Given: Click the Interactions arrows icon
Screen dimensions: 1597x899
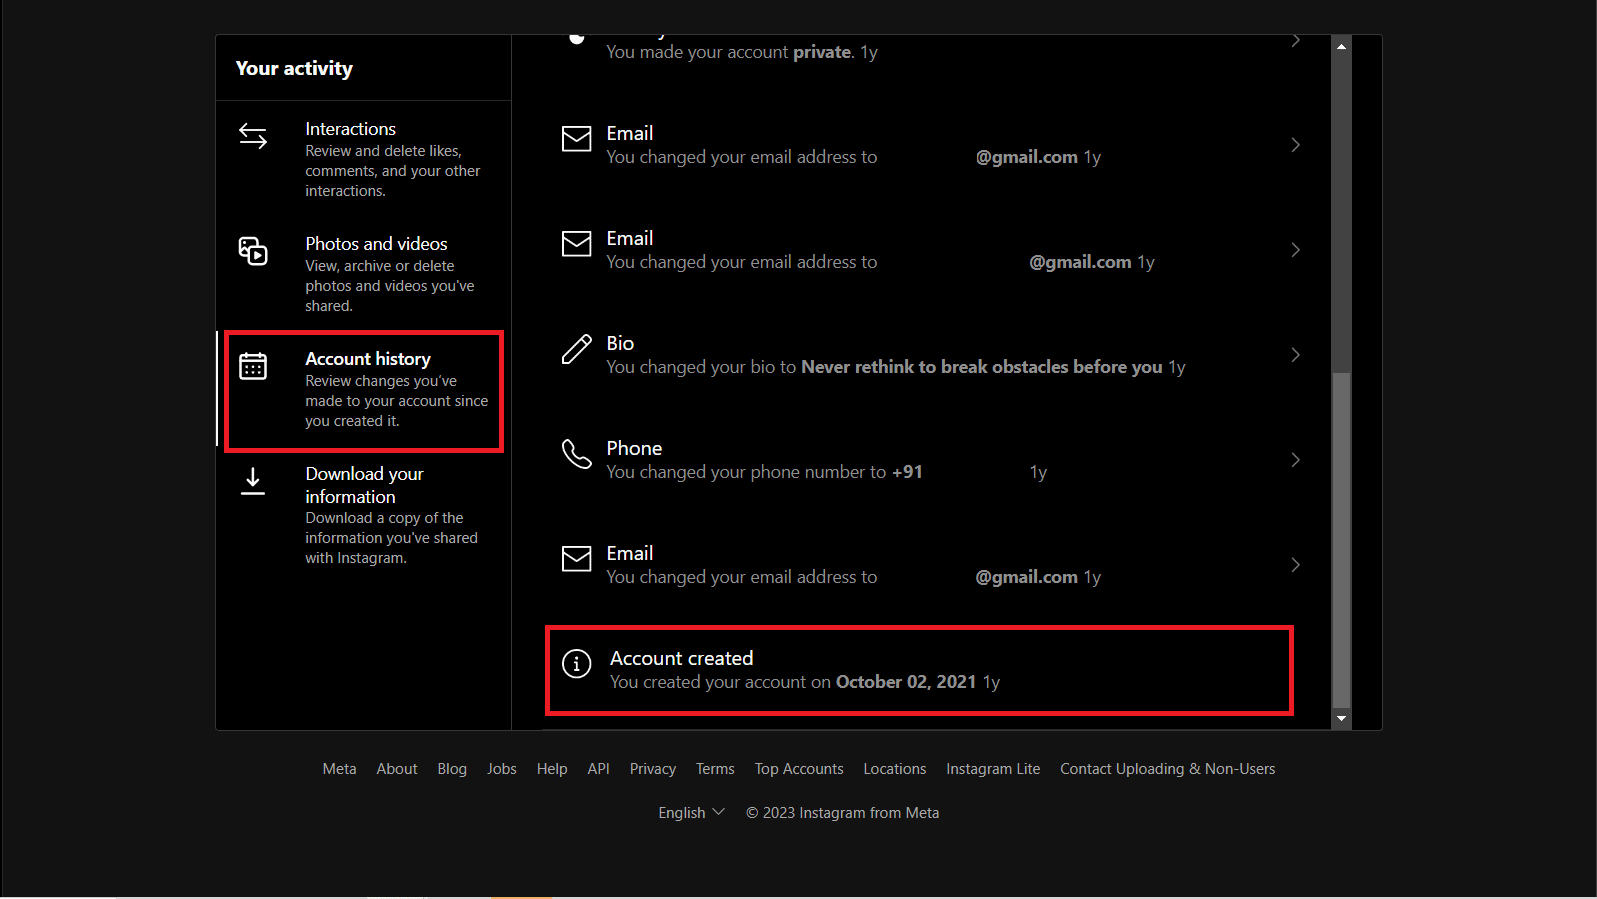Looking at the screenshot, I should [253, 135].
